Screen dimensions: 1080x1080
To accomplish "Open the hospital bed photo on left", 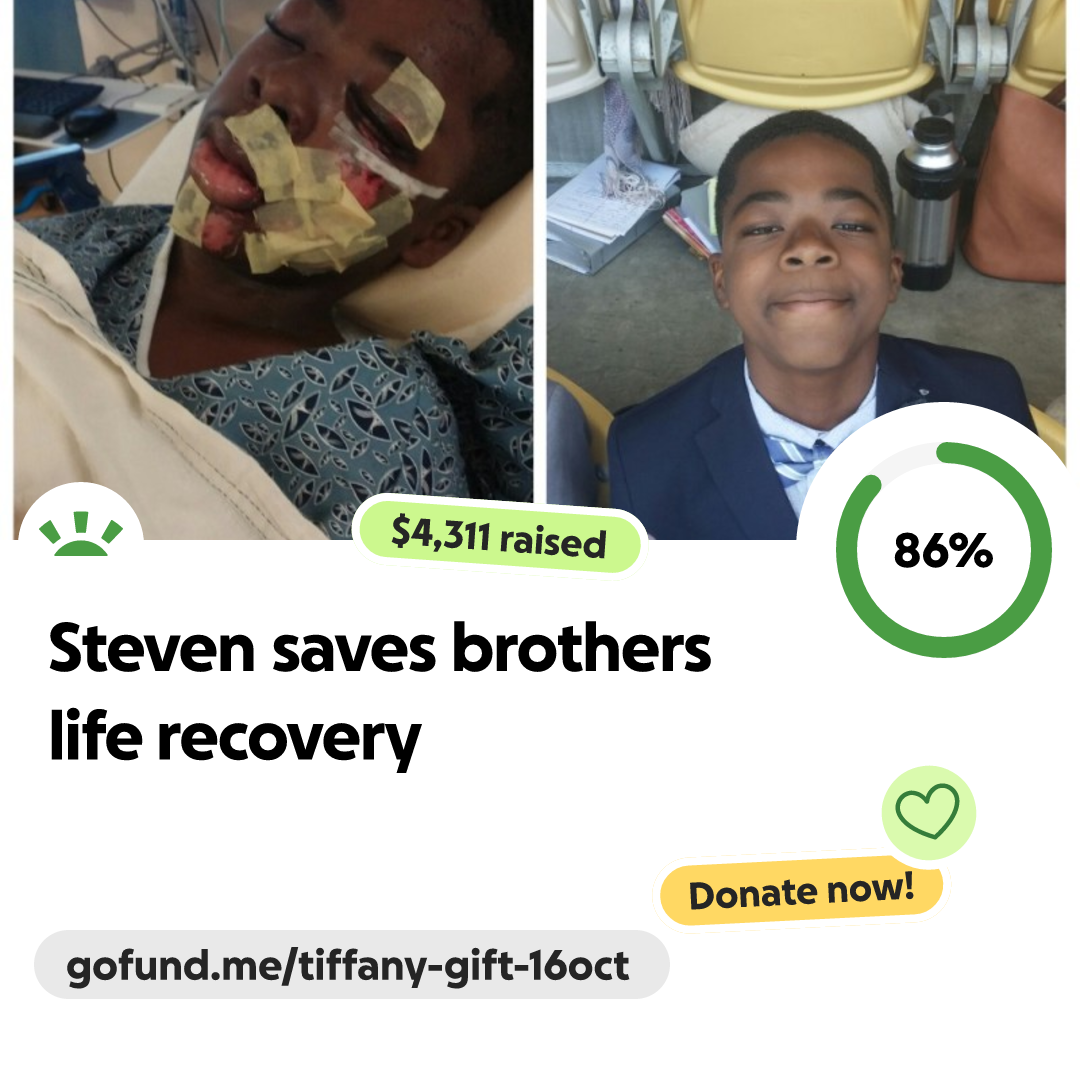I will (x=273, y=269).
